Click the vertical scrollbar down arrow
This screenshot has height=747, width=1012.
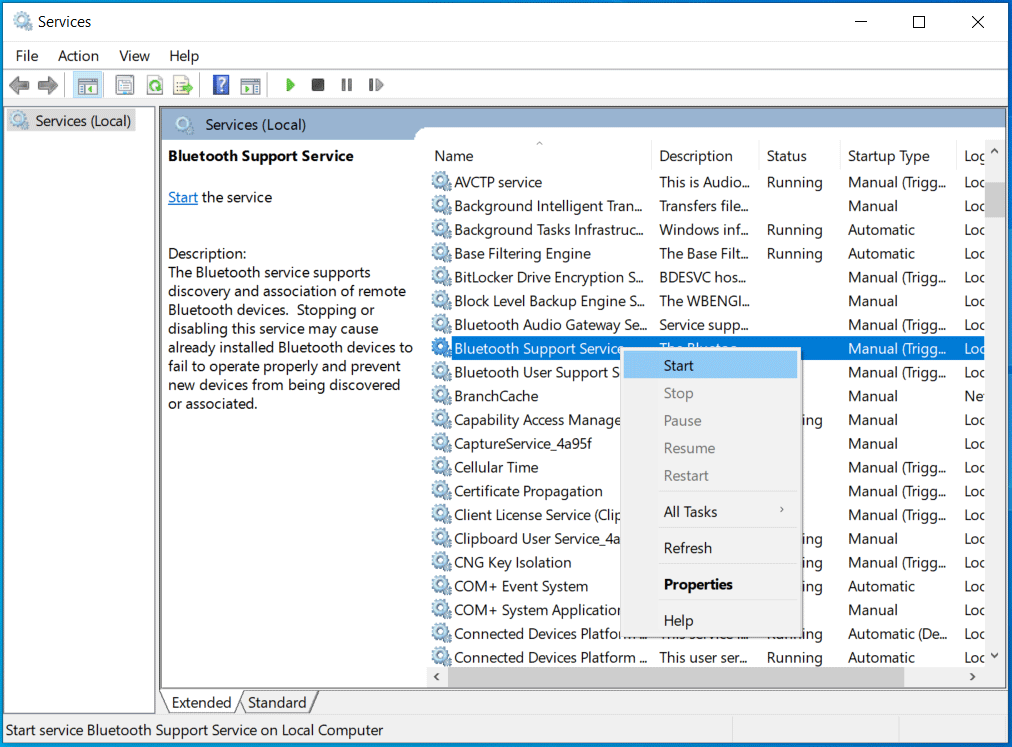[994, 656]
